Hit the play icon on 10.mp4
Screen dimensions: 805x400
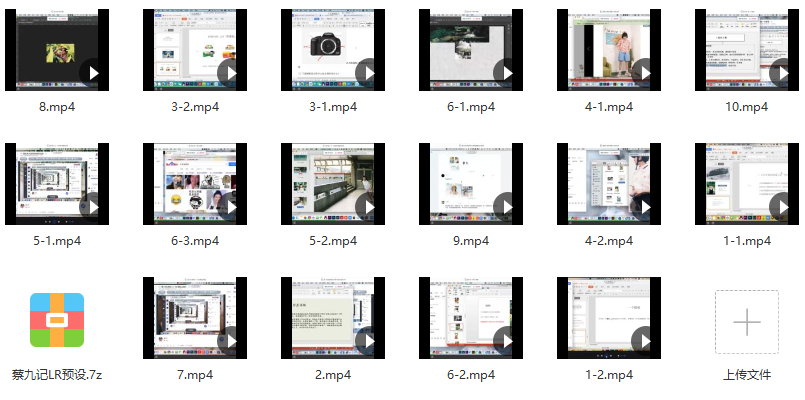[783, 73]
